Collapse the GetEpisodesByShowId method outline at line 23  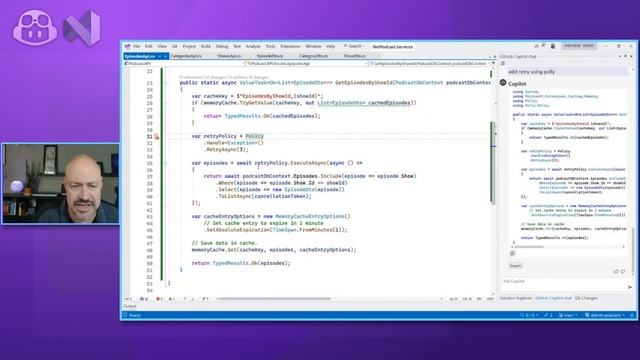165,83
